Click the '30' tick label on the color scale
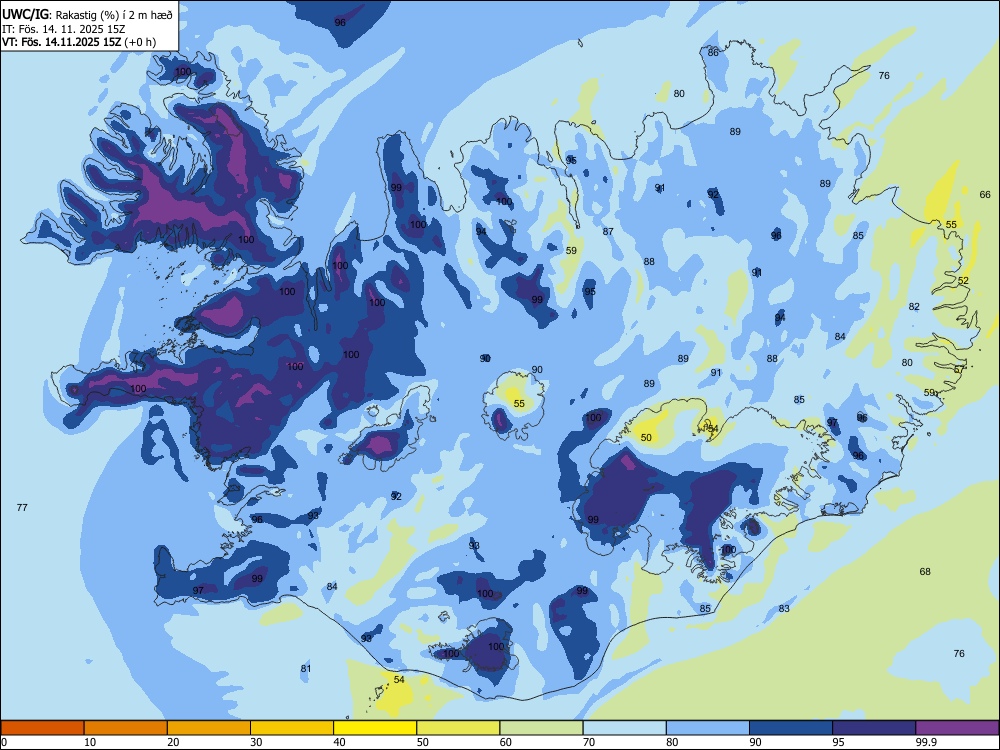Viewport: 1000px width, 750px height. [x=256, y=742]
